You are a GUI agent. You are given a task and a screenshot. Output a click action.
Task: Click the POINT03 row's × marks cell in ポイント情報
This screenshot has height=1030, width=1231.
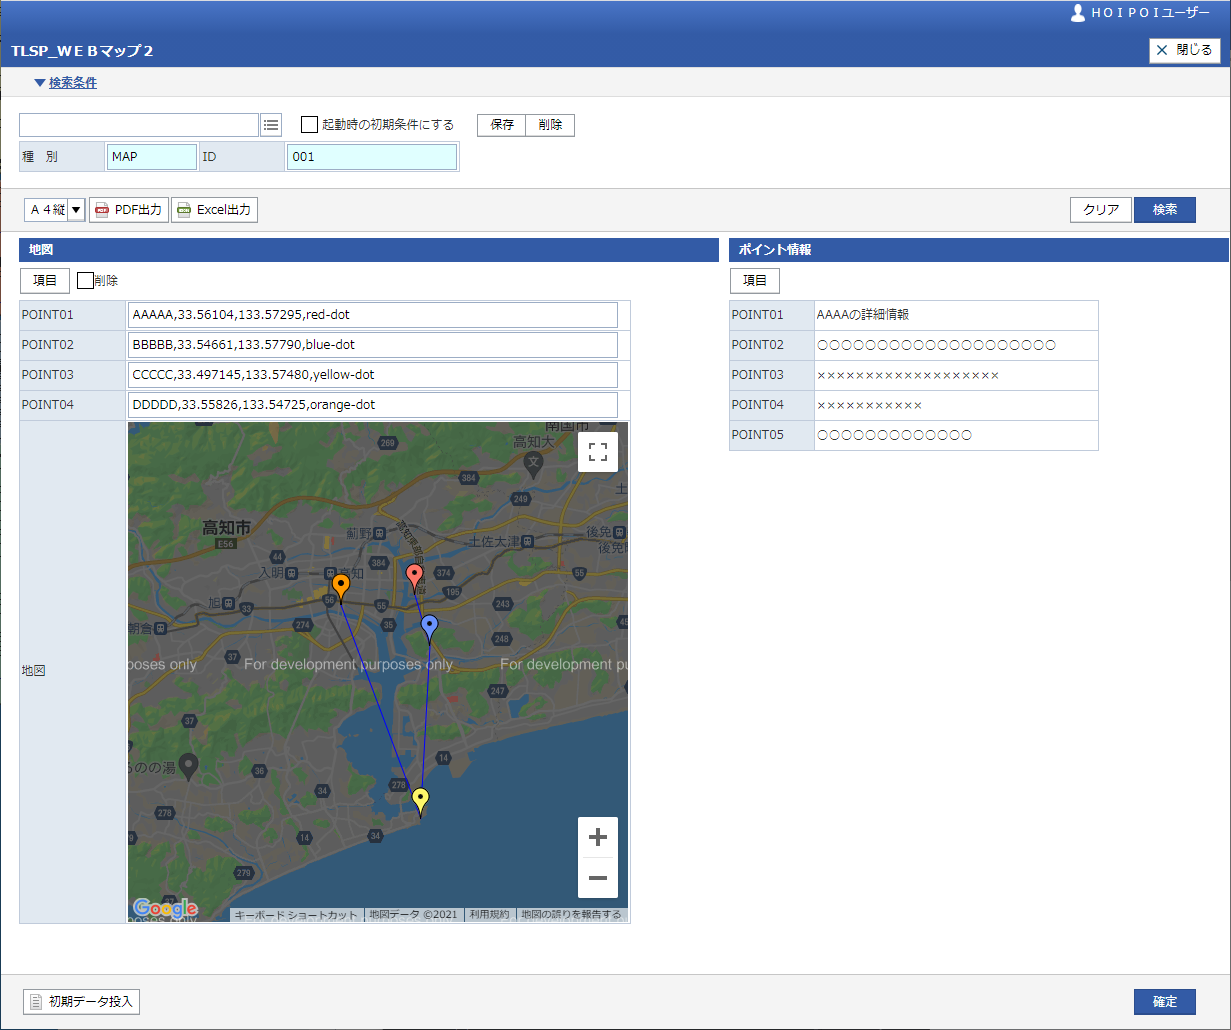[956, 375]
